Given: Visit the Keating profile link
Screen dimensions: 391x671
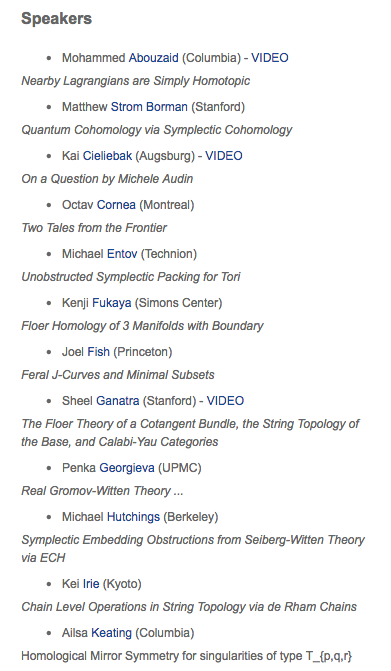Looking at the screenshot, I should tap(112, 633).
